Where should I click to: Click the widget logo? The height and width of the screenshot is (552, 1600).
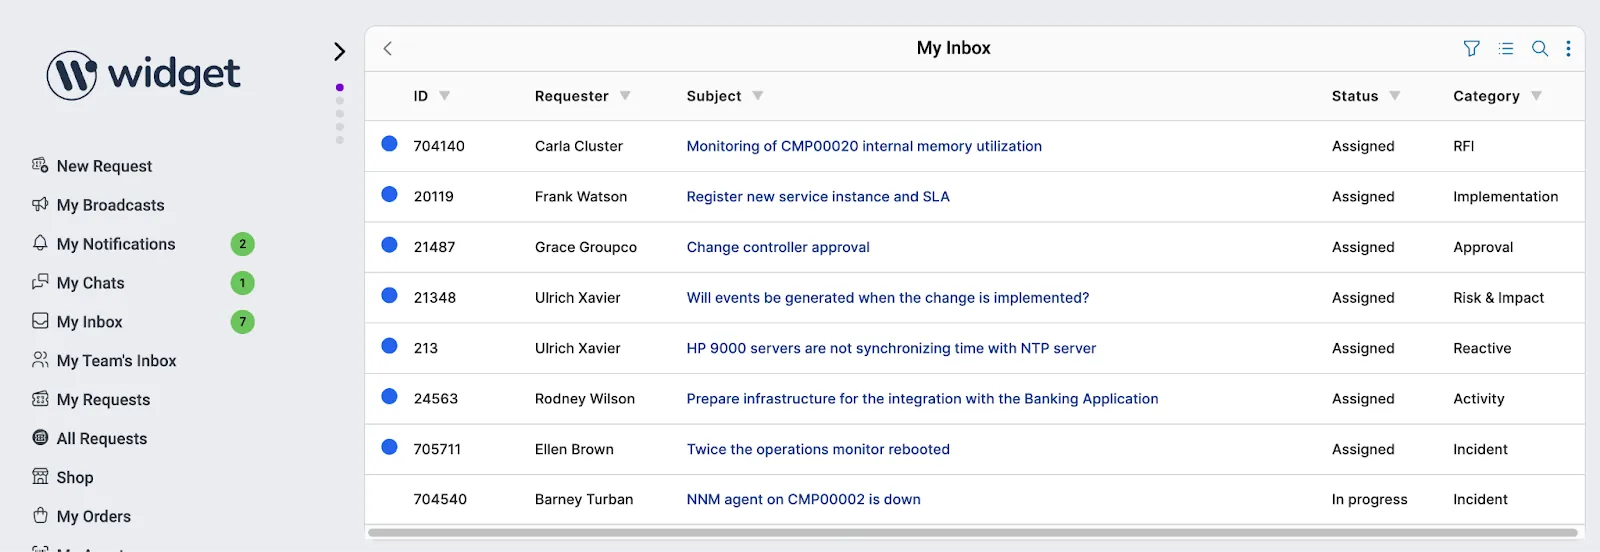click(x=143, y=75)
